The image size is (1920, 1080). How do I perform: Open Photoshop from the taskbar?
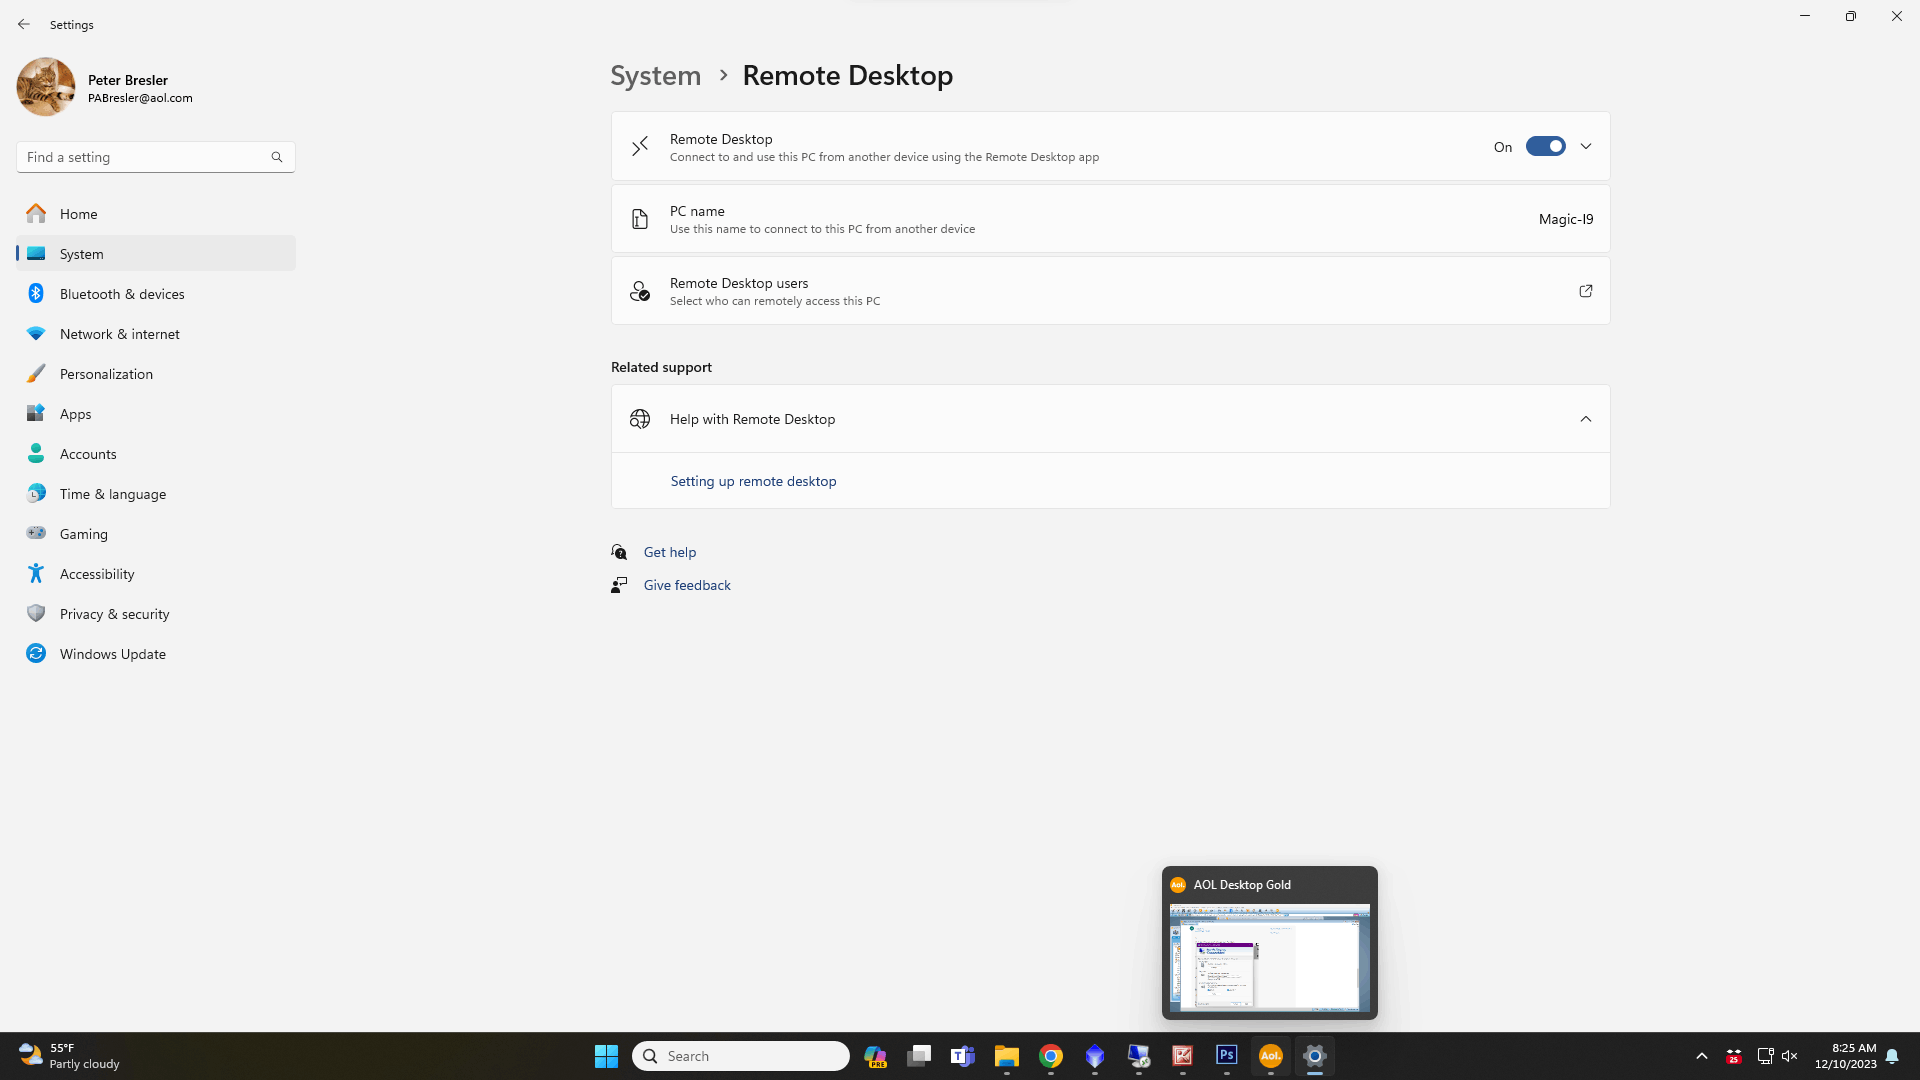click(x=1227, y=1056)
